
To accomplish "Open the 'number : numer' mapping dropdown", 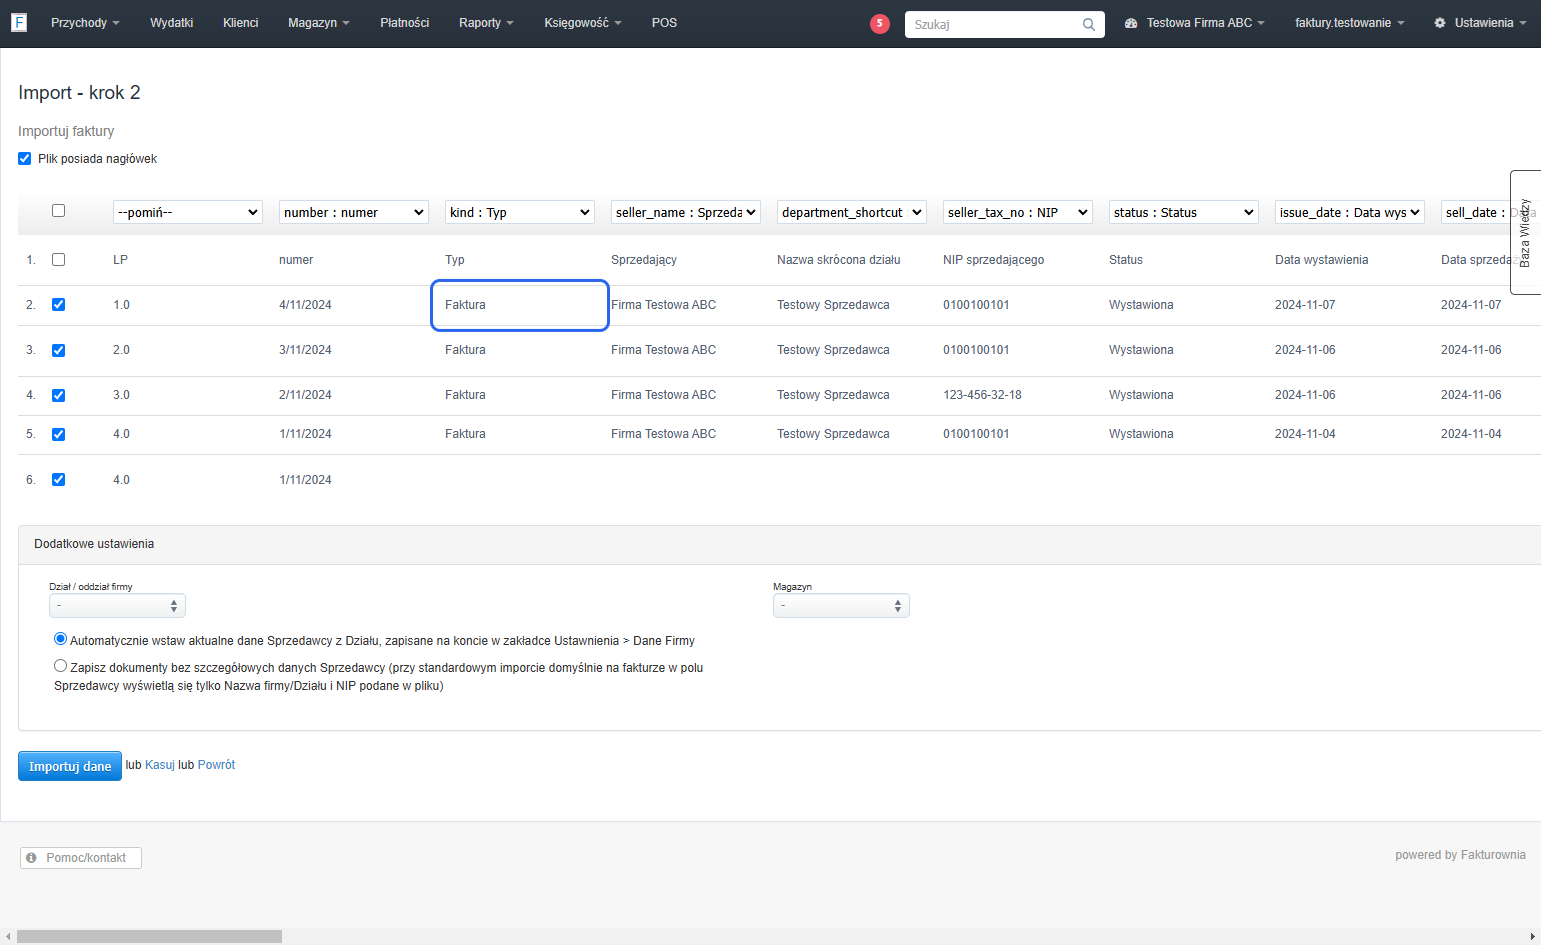I will point(354,212).
